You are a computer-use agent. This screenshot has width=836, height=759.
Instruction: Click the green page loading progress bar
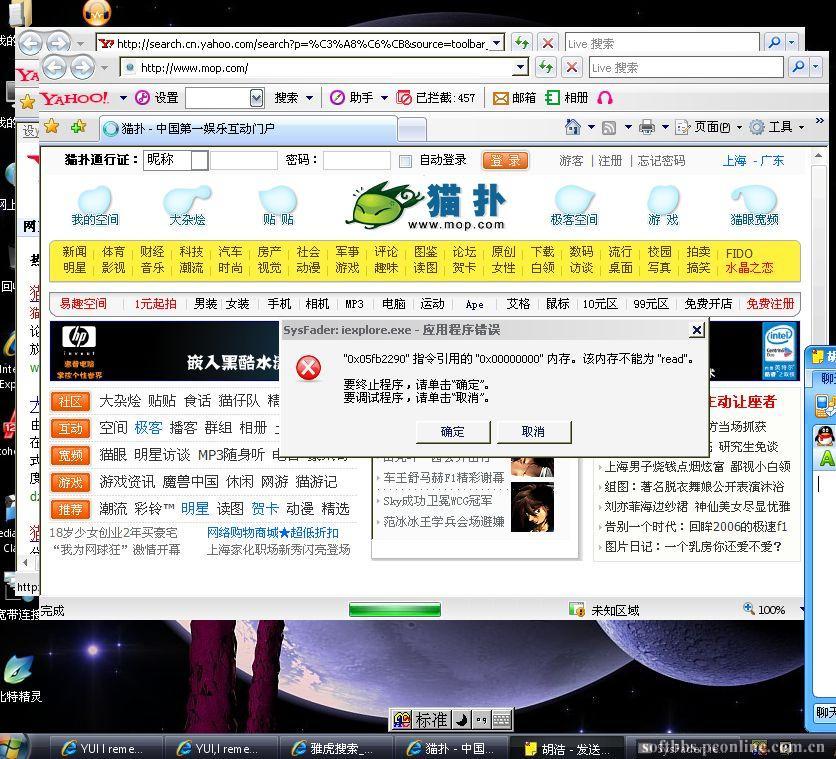(395, 609)
